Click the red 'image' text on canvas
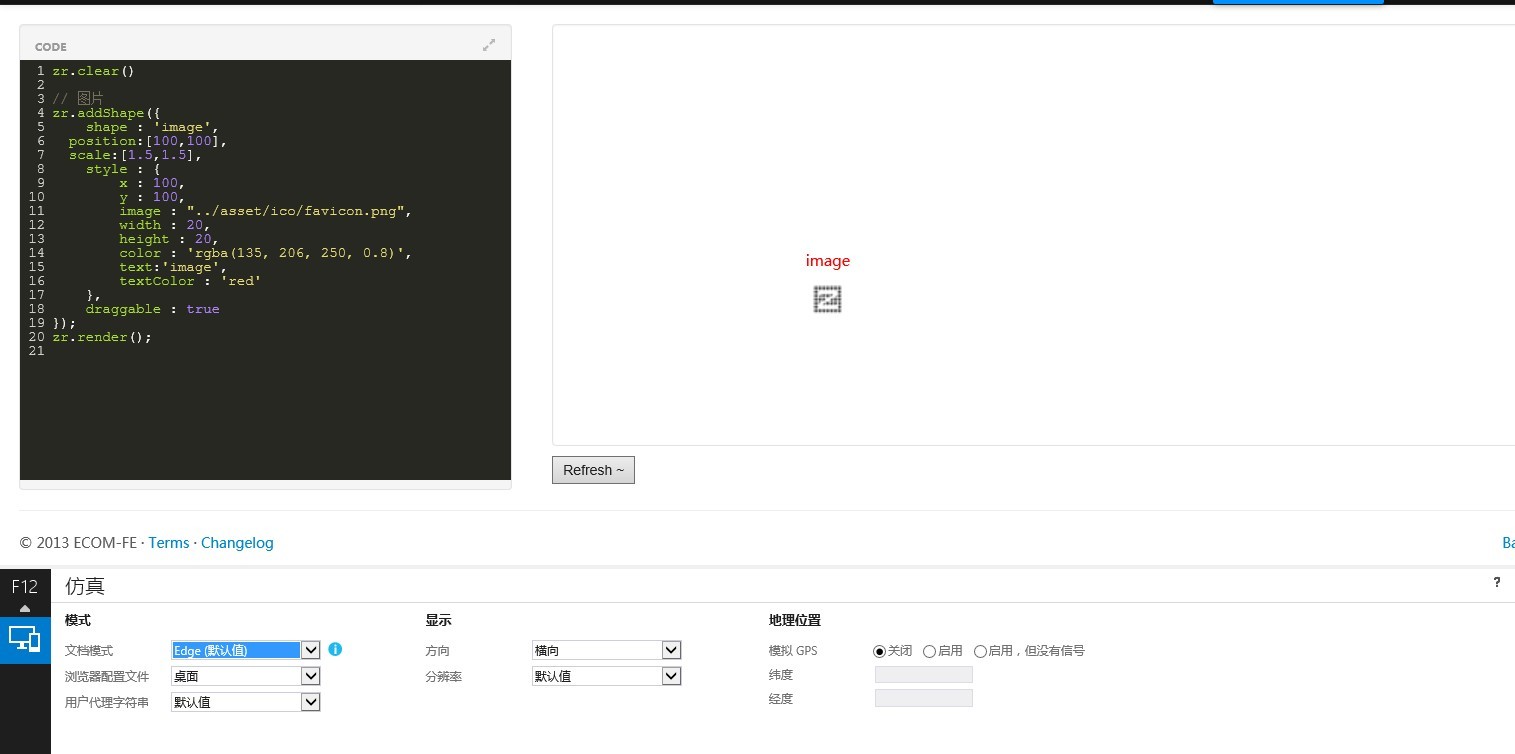The width and height of the screenshot is (1515, 754). [x=827, y=261]
